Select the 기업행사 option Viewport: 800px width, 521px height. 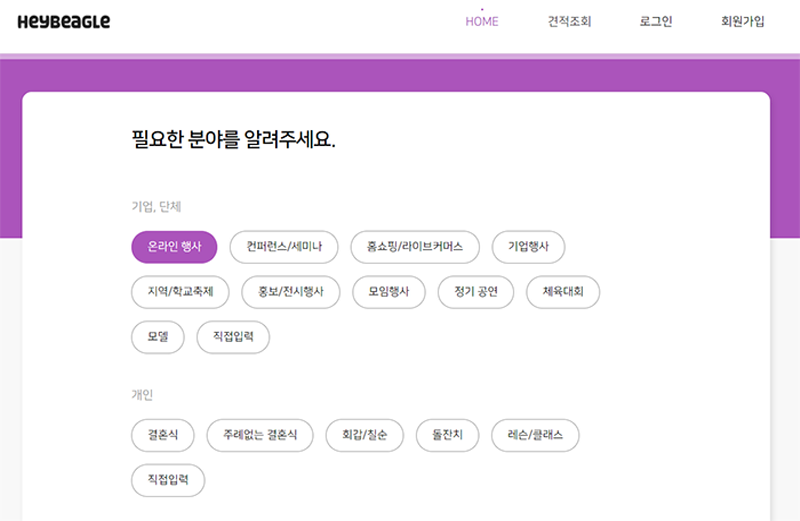click(x=528, y=246)
